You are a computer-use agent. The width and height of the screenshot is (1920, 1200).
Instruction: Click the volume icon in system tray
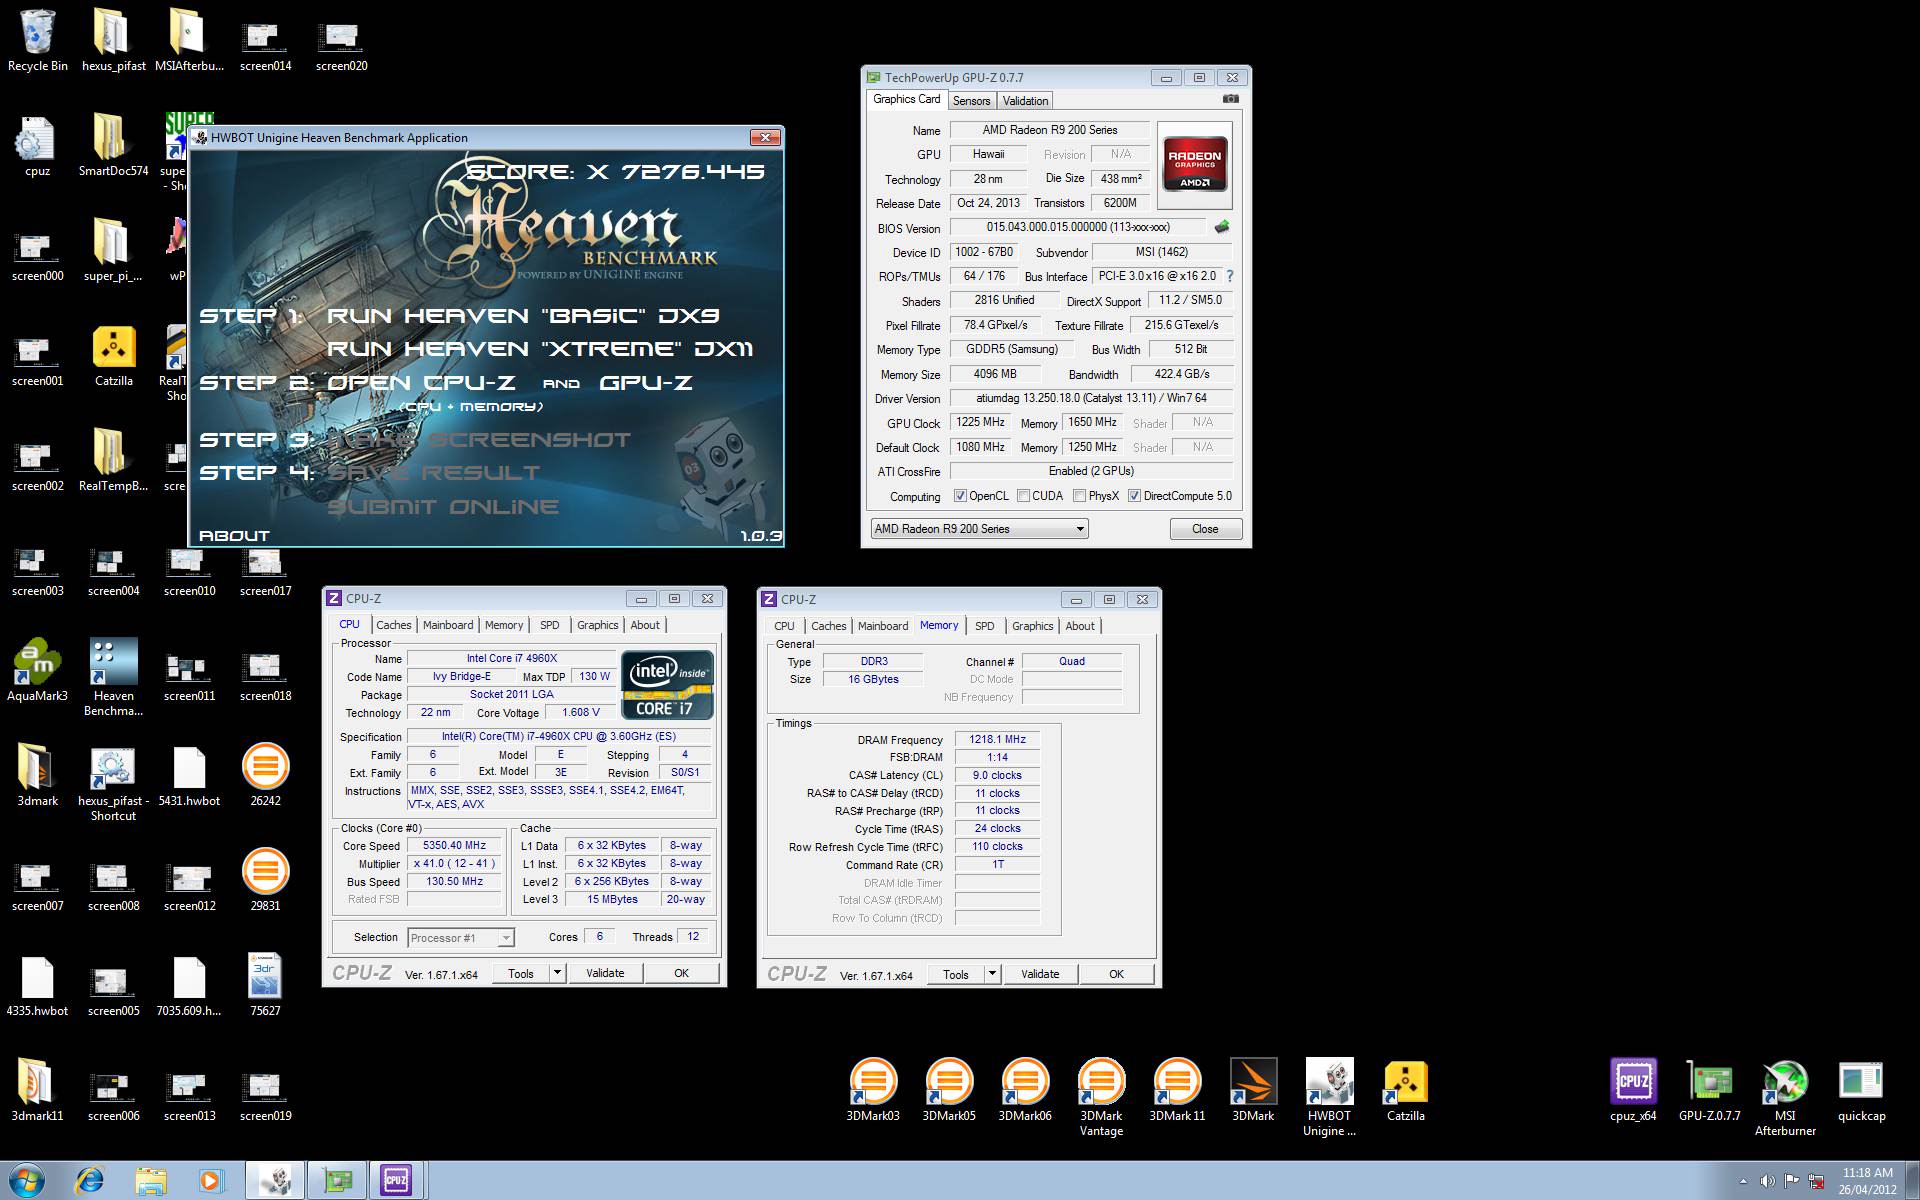coord(1766,1182)
